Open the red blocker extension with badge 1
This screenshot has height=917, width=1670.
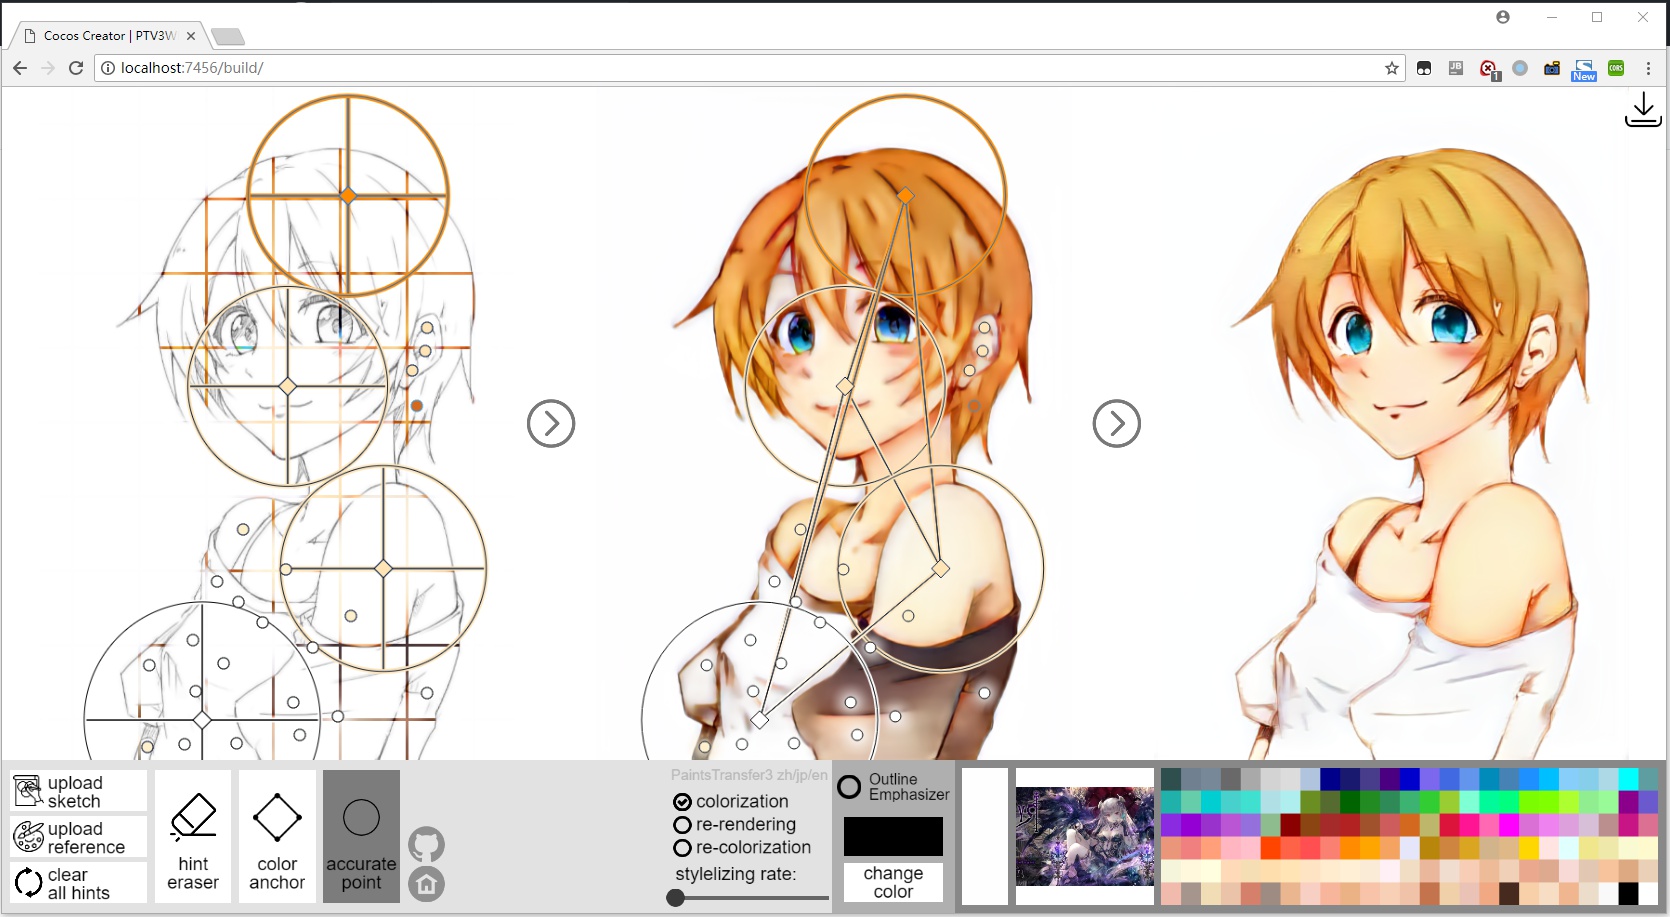click(x=1489, y=69)
